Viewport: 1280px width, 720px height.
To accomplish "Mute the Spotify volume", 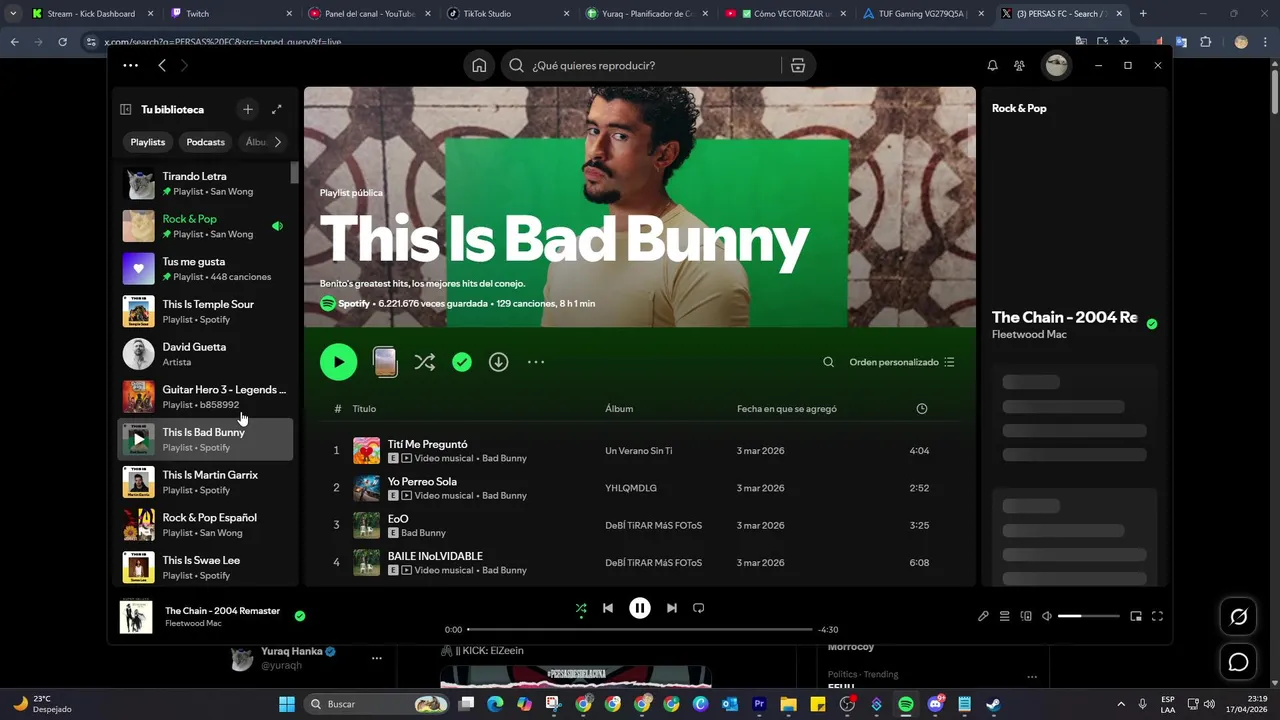I will pos(1047,616).
